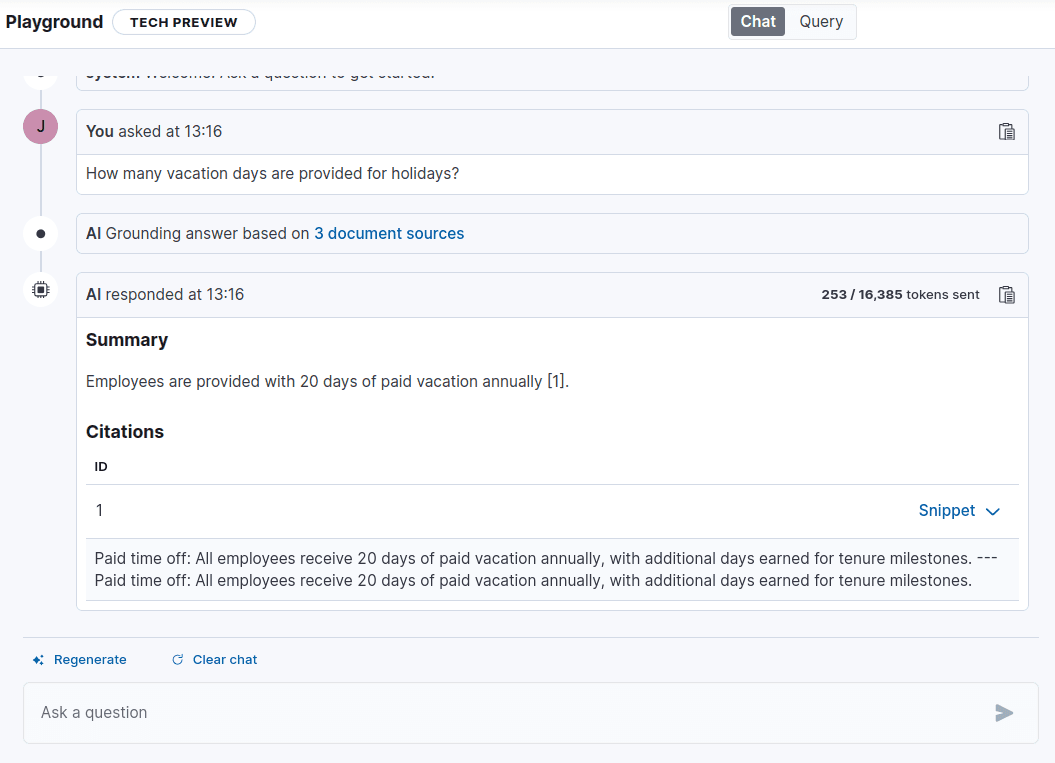The image size is (1055, 763).
Task: Click the TECH PREVIEW badge
Action: pyautogui.click(x=184, y=22)
